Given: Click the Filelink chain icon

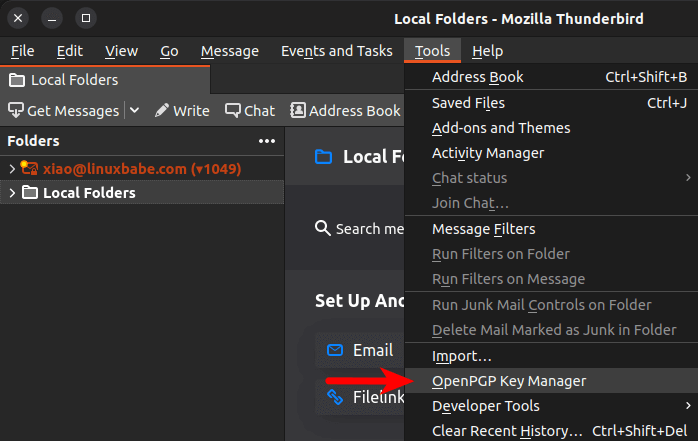Looking at the screenshot, I should tap(332, 398).
